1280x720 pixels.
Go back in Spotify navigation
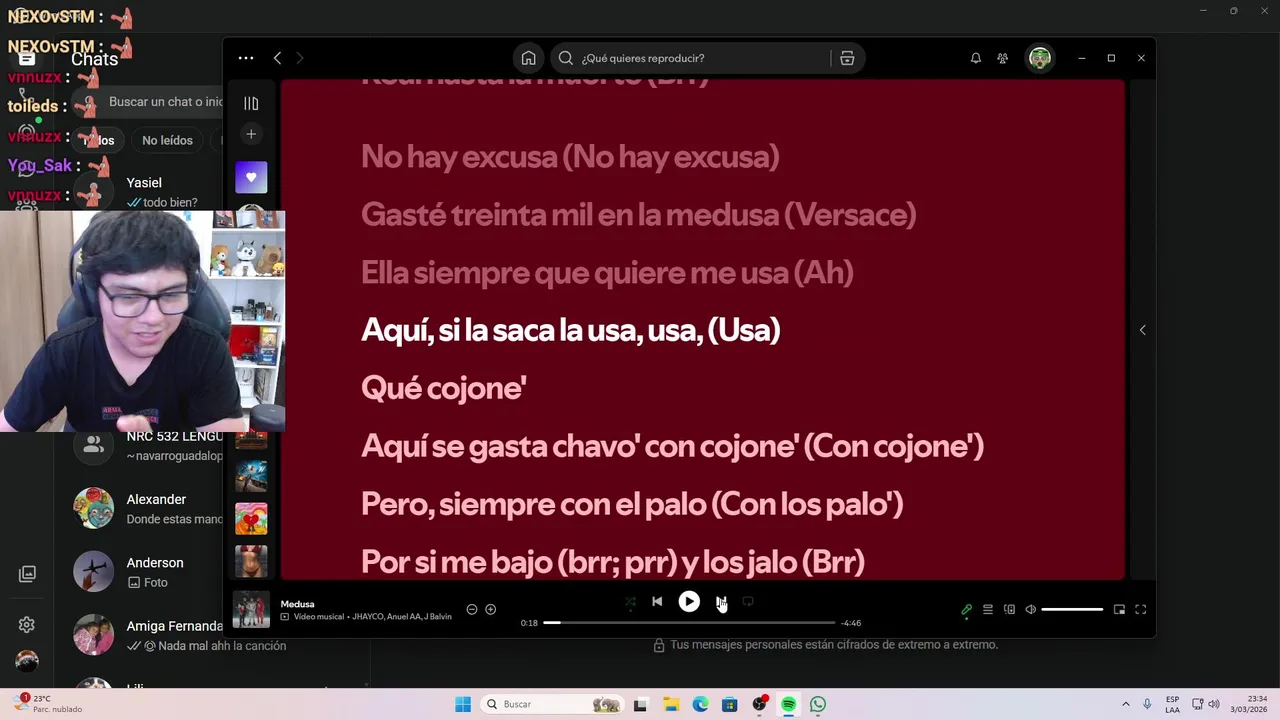277,58
